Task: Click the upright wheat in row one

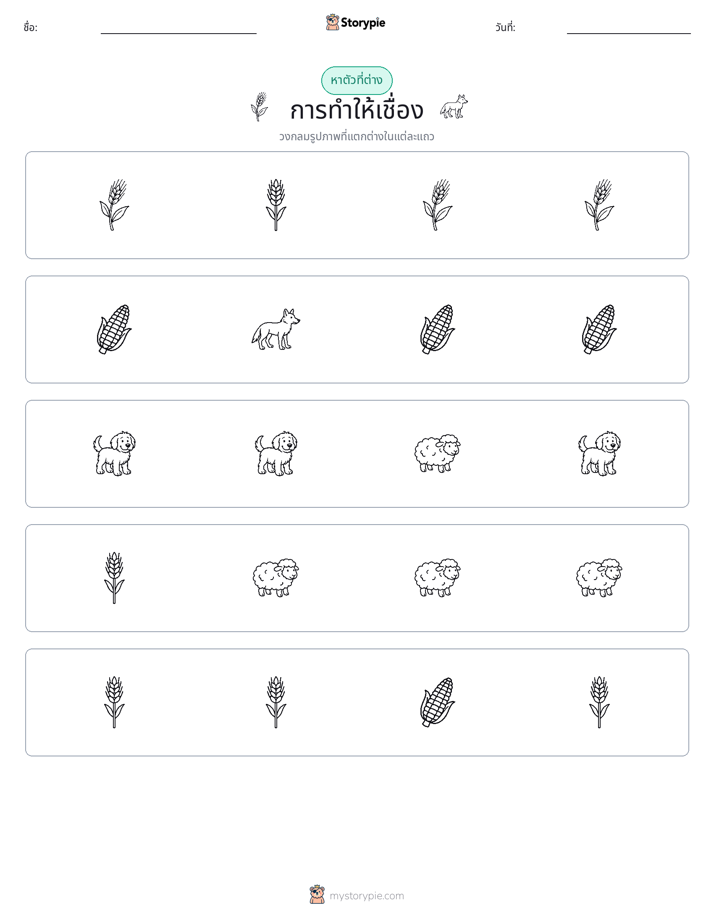Action: click(x=276, y=204)
